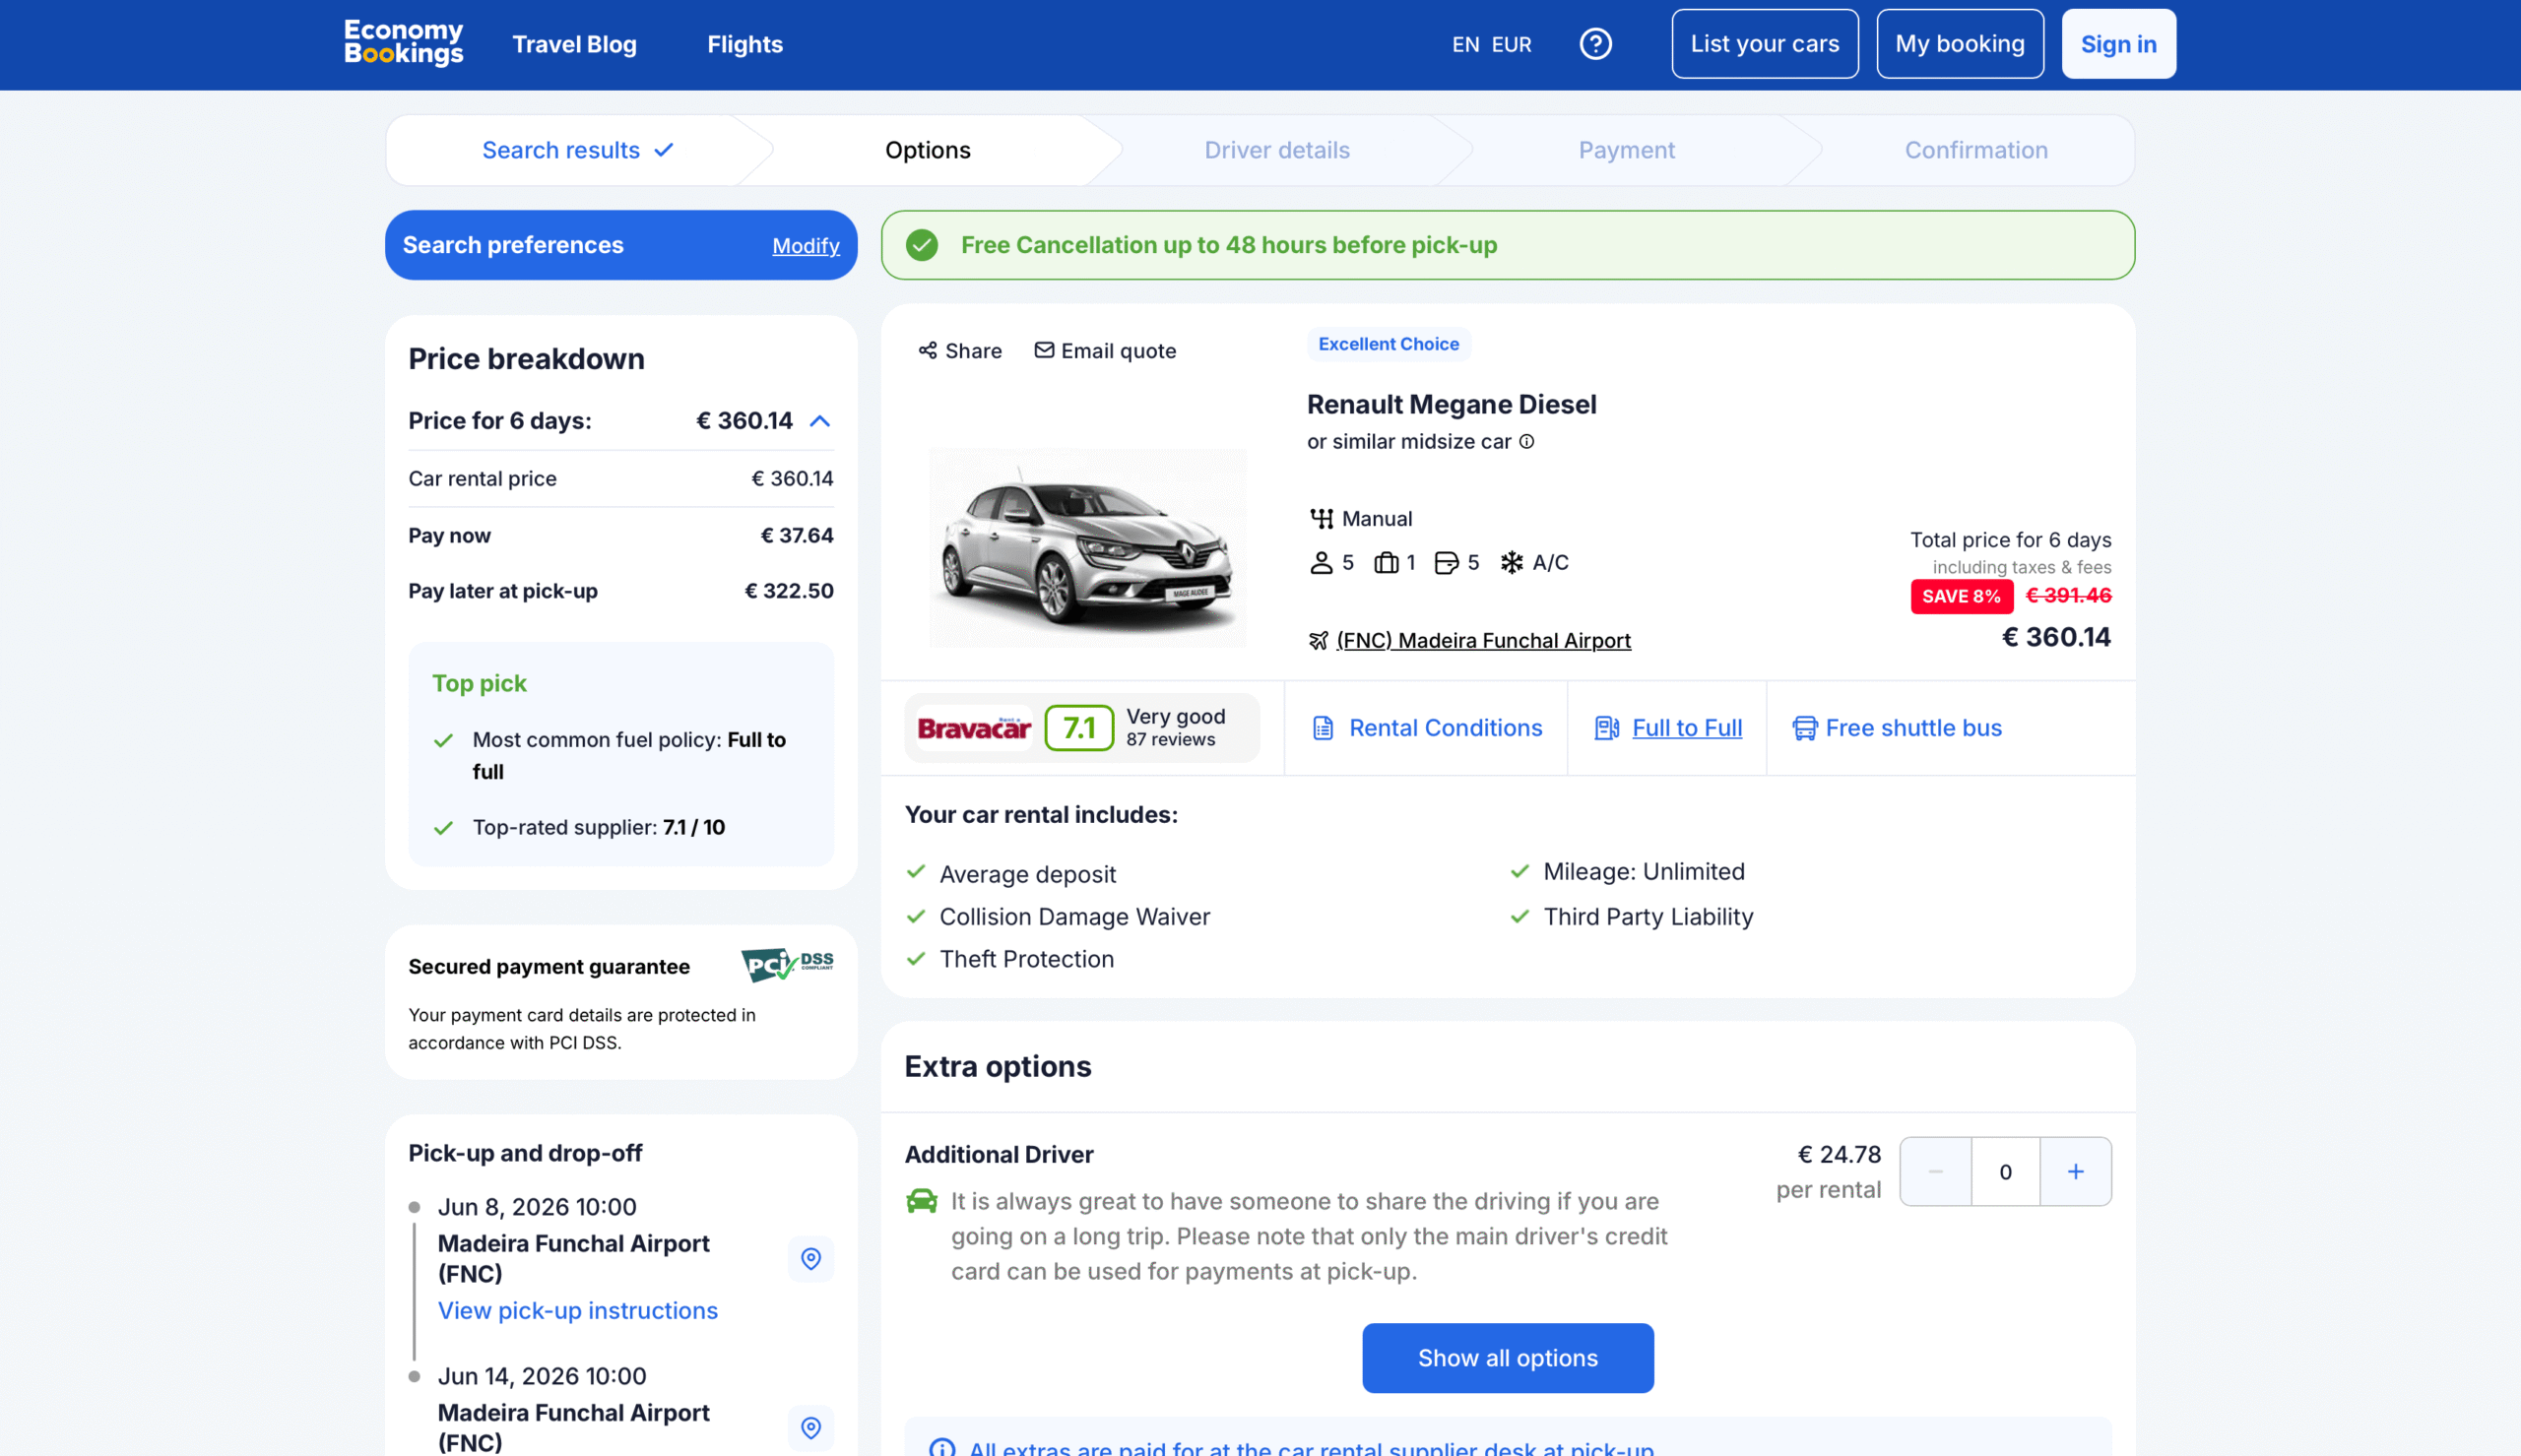Click the Email quote envelope icon
Viewport: 2521px width, 1456px height.
pos(1044,350)
